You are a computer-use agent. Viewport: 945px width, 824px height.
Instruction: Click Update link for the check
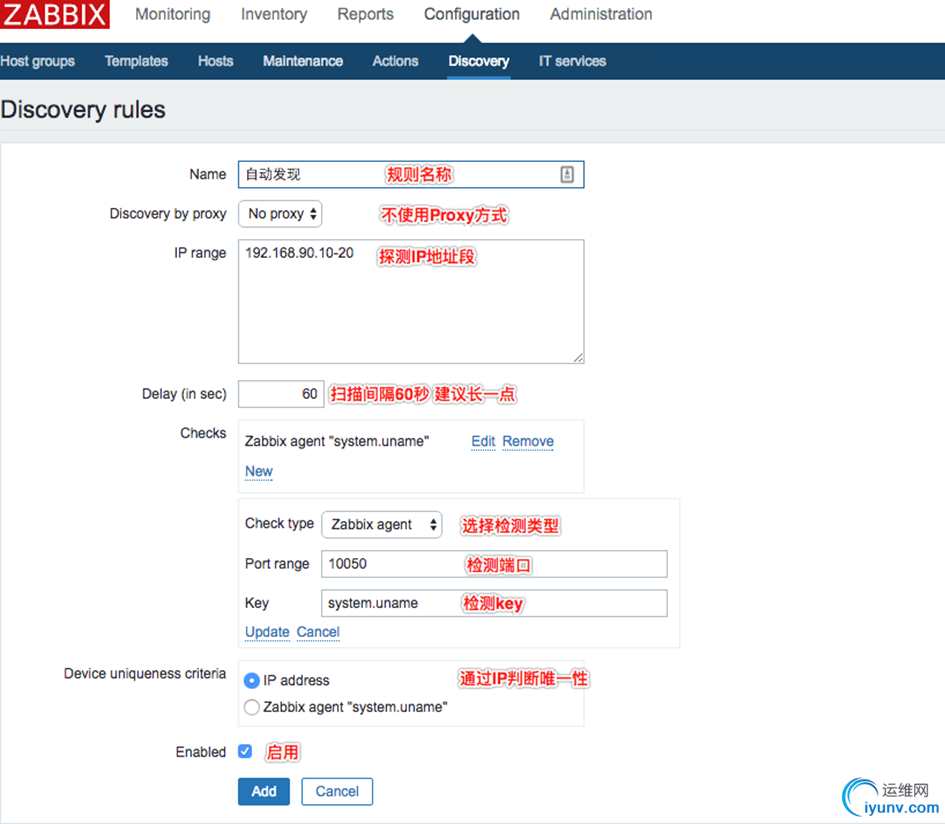(x=267, y=632)
